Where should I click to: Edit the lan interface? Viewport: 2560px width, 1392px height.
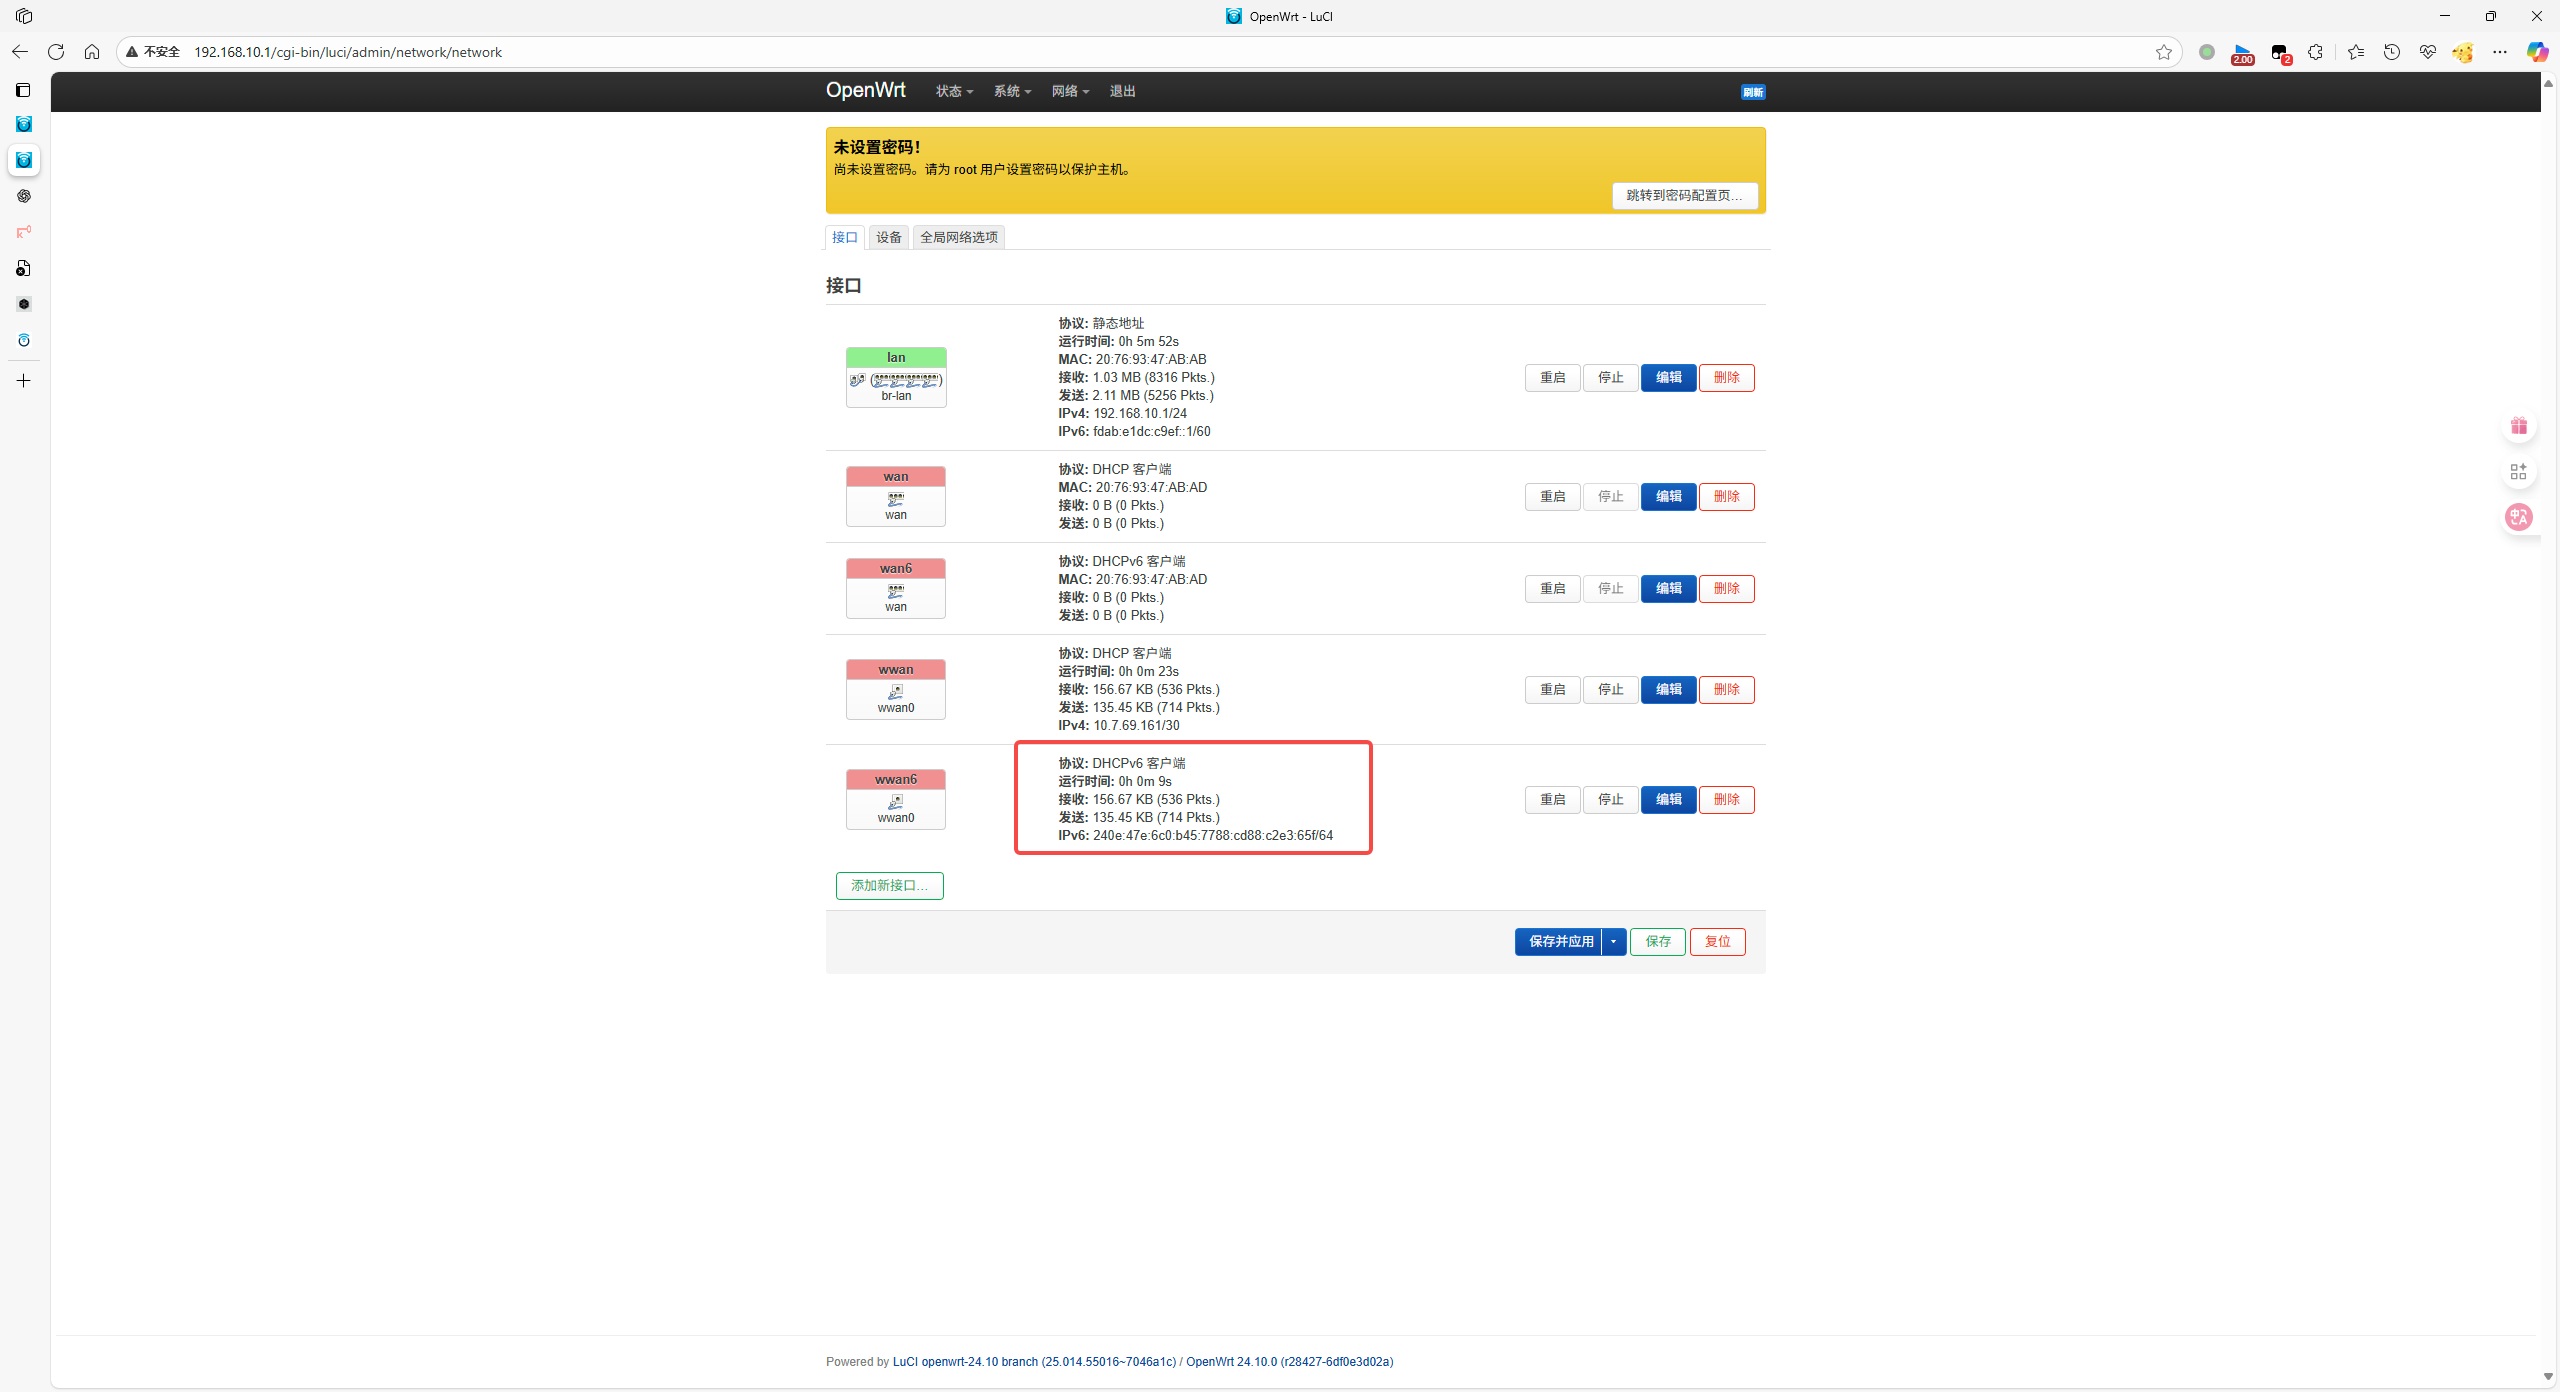pos(1669,377)
